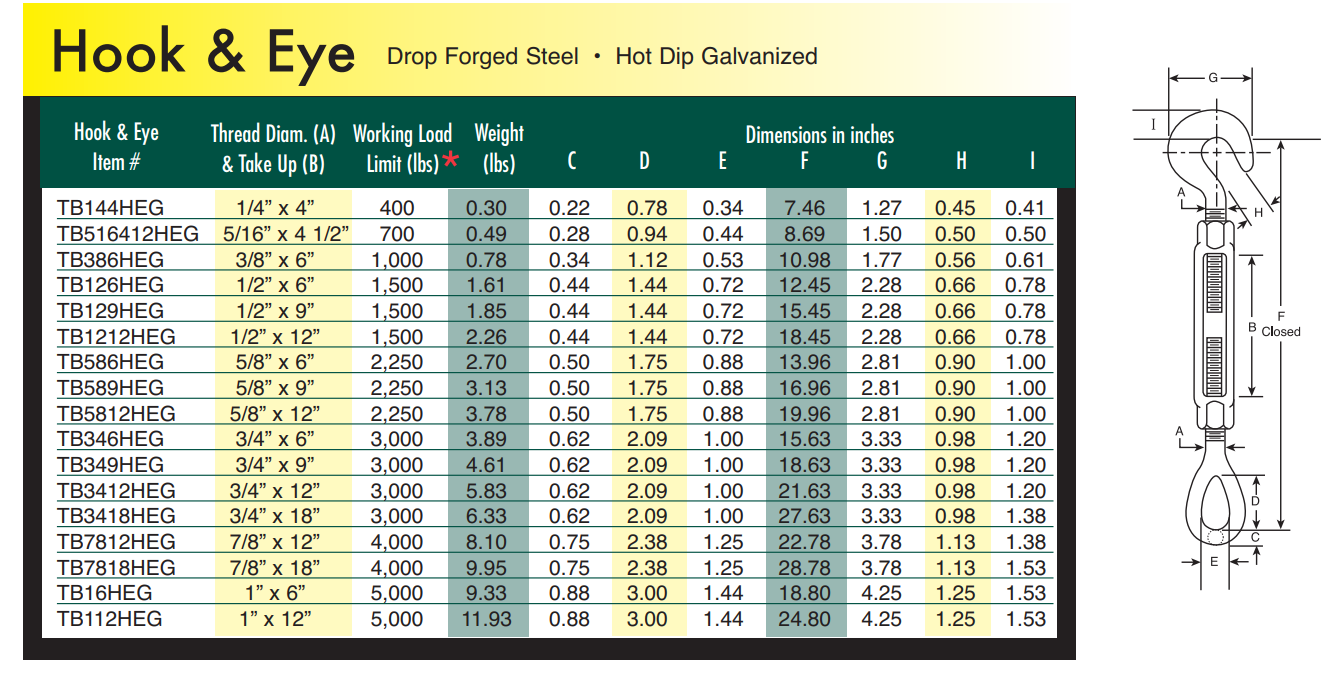Click the G dimension label above the hook
This screenshot has height=676, width=1333.
click(x=1212, y=77)
